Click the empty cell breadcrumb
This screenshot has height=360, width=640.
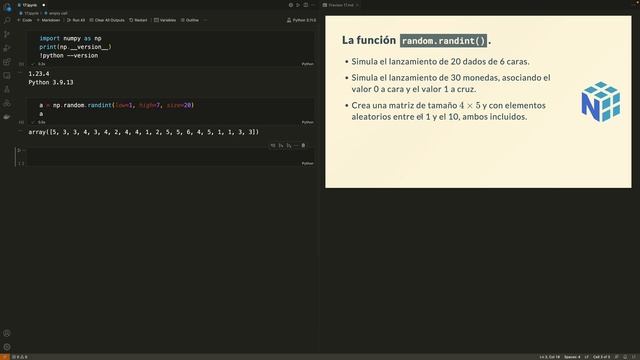pyautogui.click(x=56, y=13)
